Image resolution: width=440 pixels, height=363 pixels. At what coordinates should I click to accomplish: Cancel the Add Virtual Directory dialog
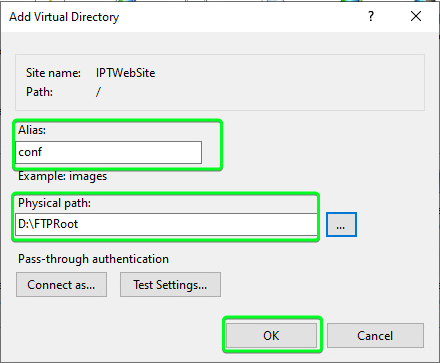coord(375,335)
